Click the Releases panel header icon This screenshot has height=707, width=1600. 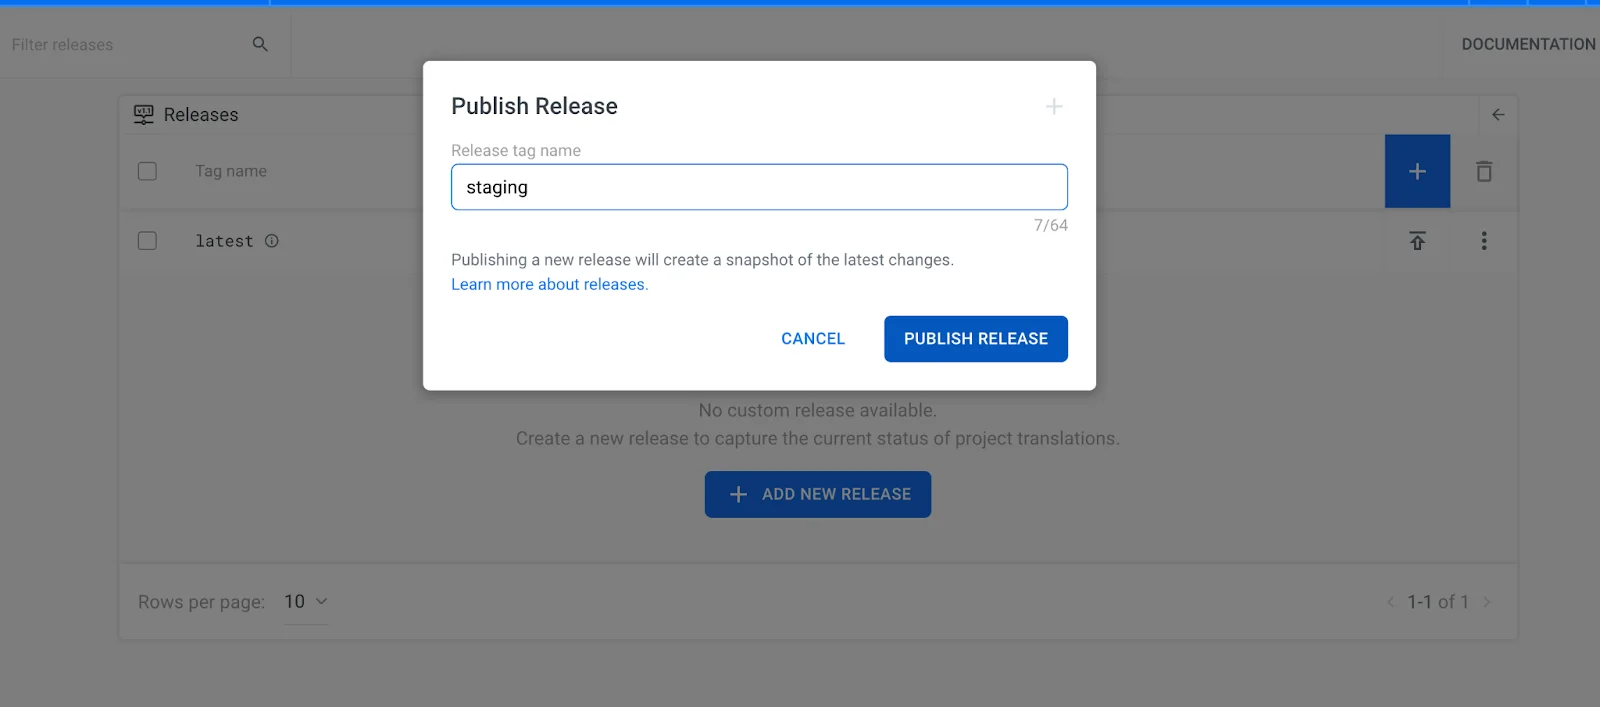tap(144, 115)
